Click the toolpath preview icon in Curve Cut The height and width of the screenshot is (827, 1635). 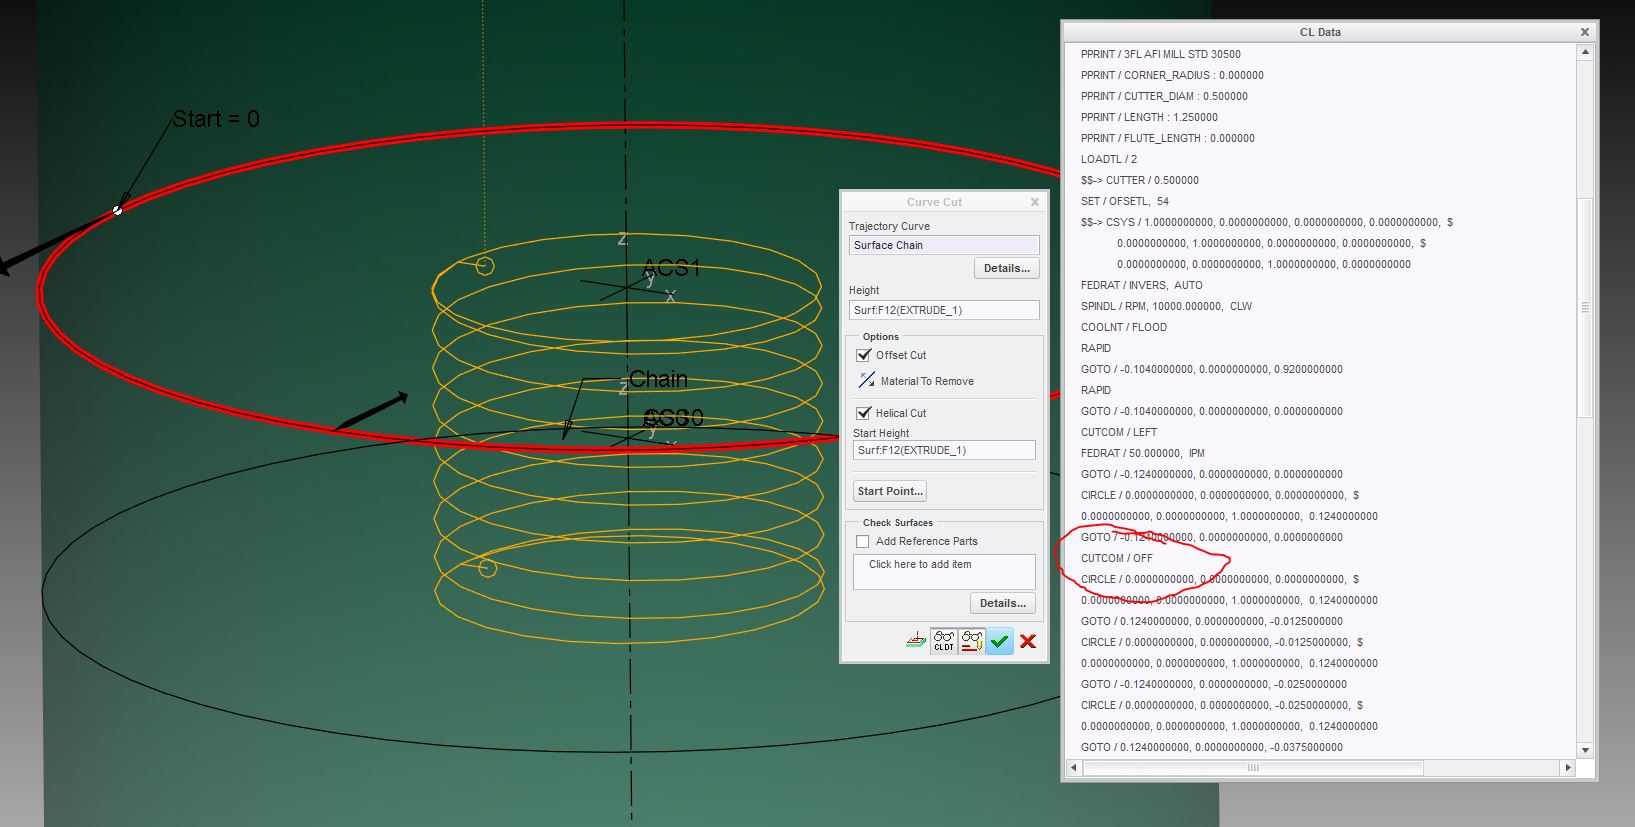click(x=916, y=640)
